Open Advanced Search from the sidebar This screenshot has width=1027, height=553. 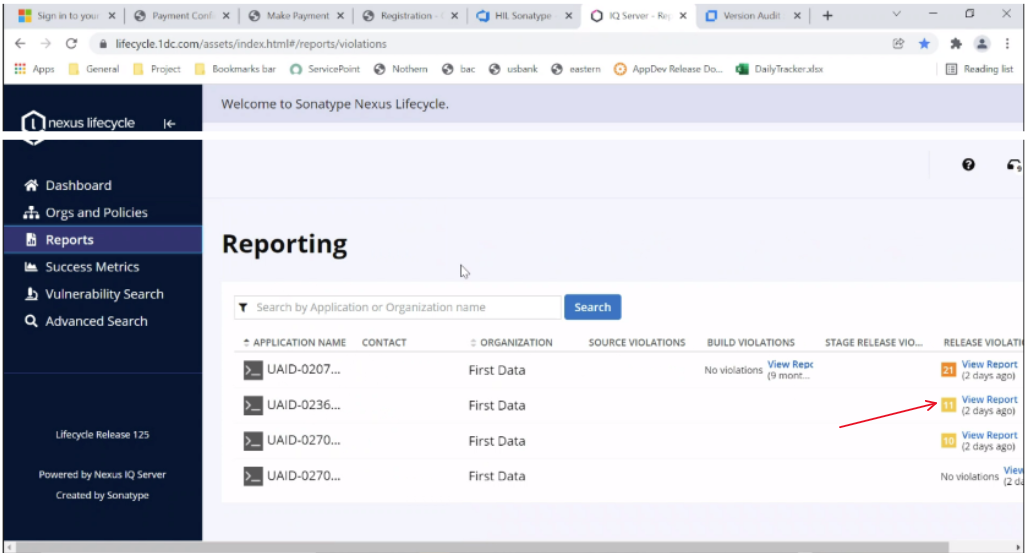[96, 321]
